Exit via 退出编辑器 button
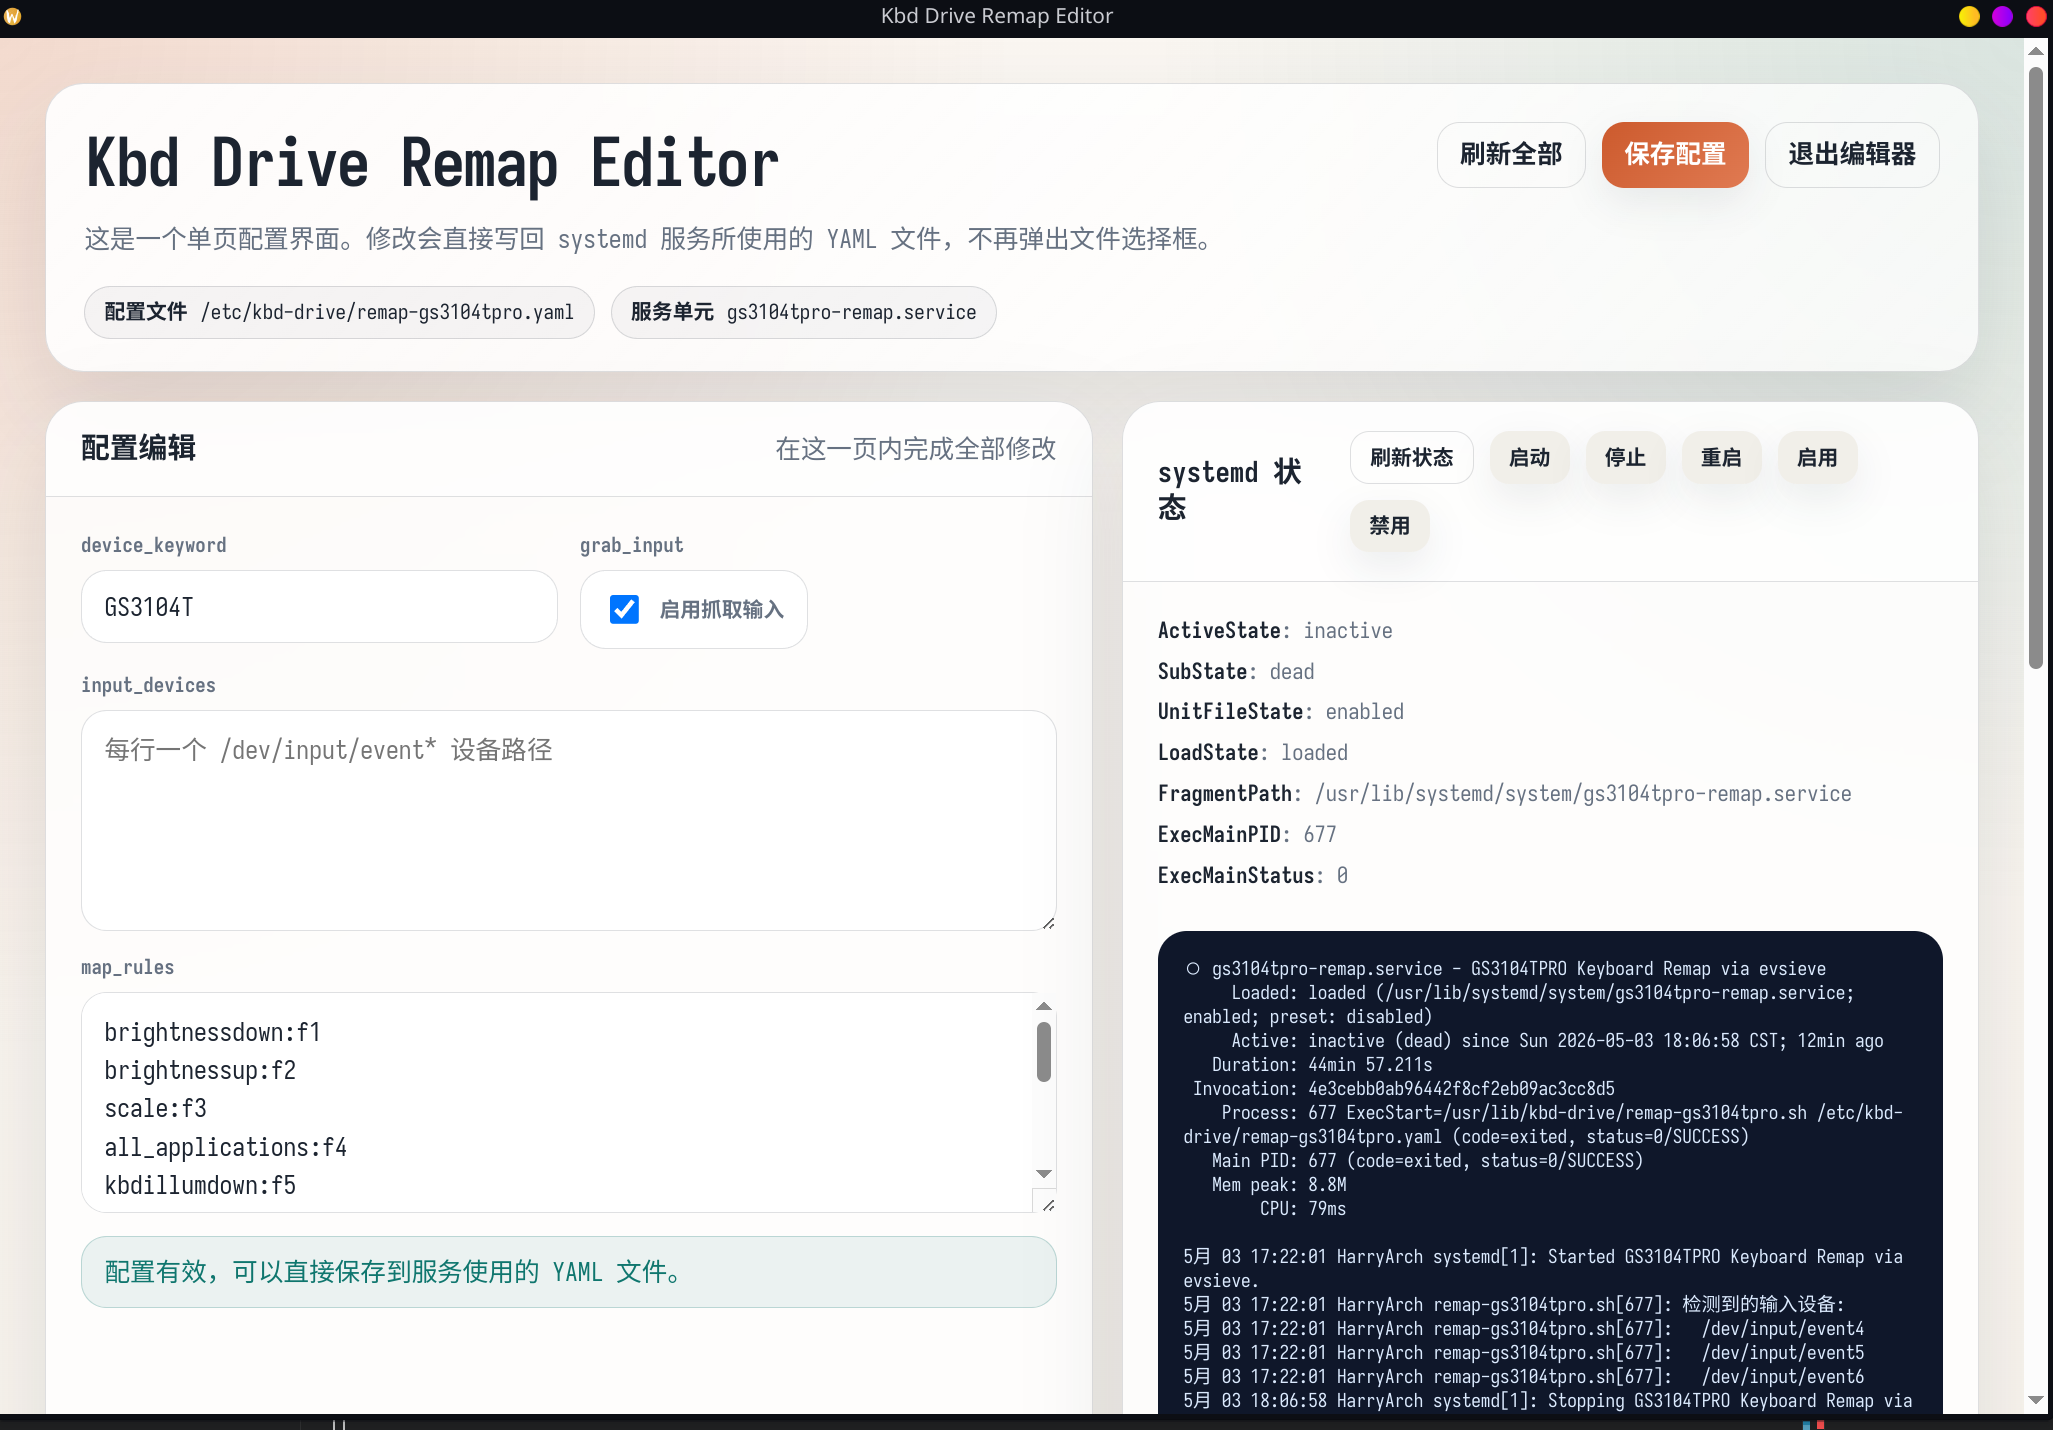2053x1430 pixels. 1852,154
